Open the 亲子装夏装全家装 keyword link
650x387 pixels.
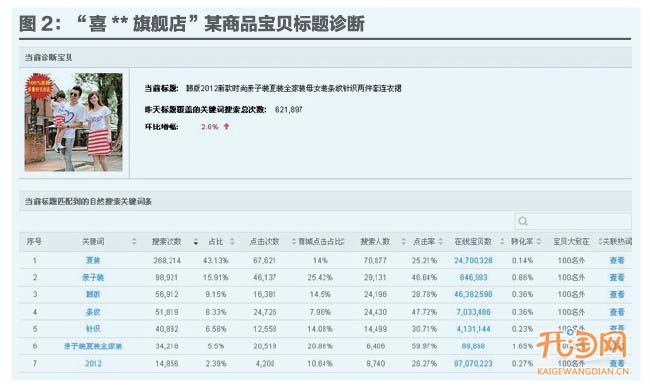(93, 346)
